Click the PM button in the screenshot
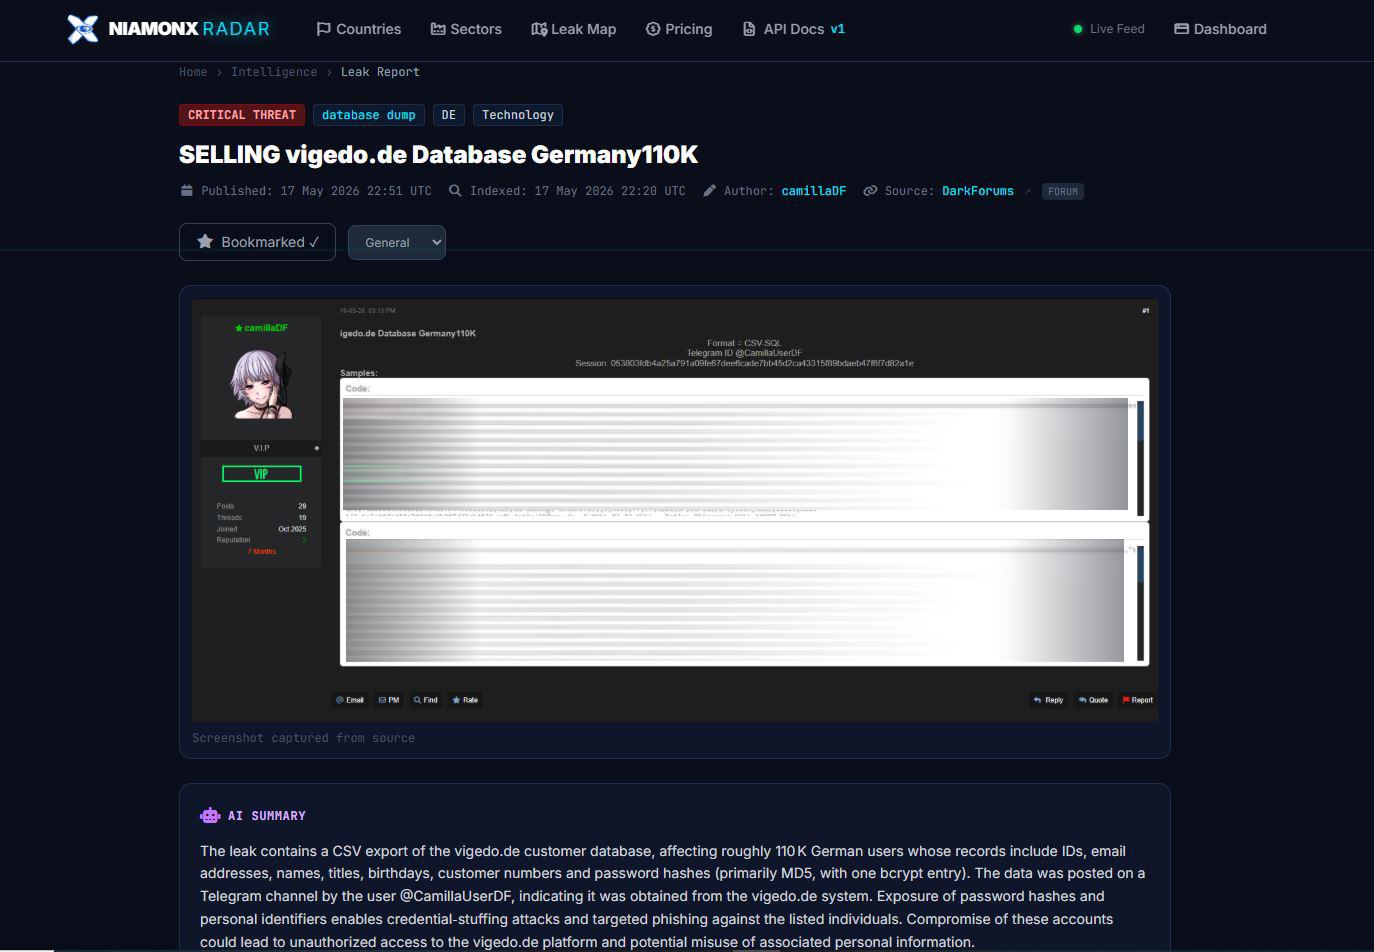Viewport: 1374px width, 952px height. click(x=389, y=700)
